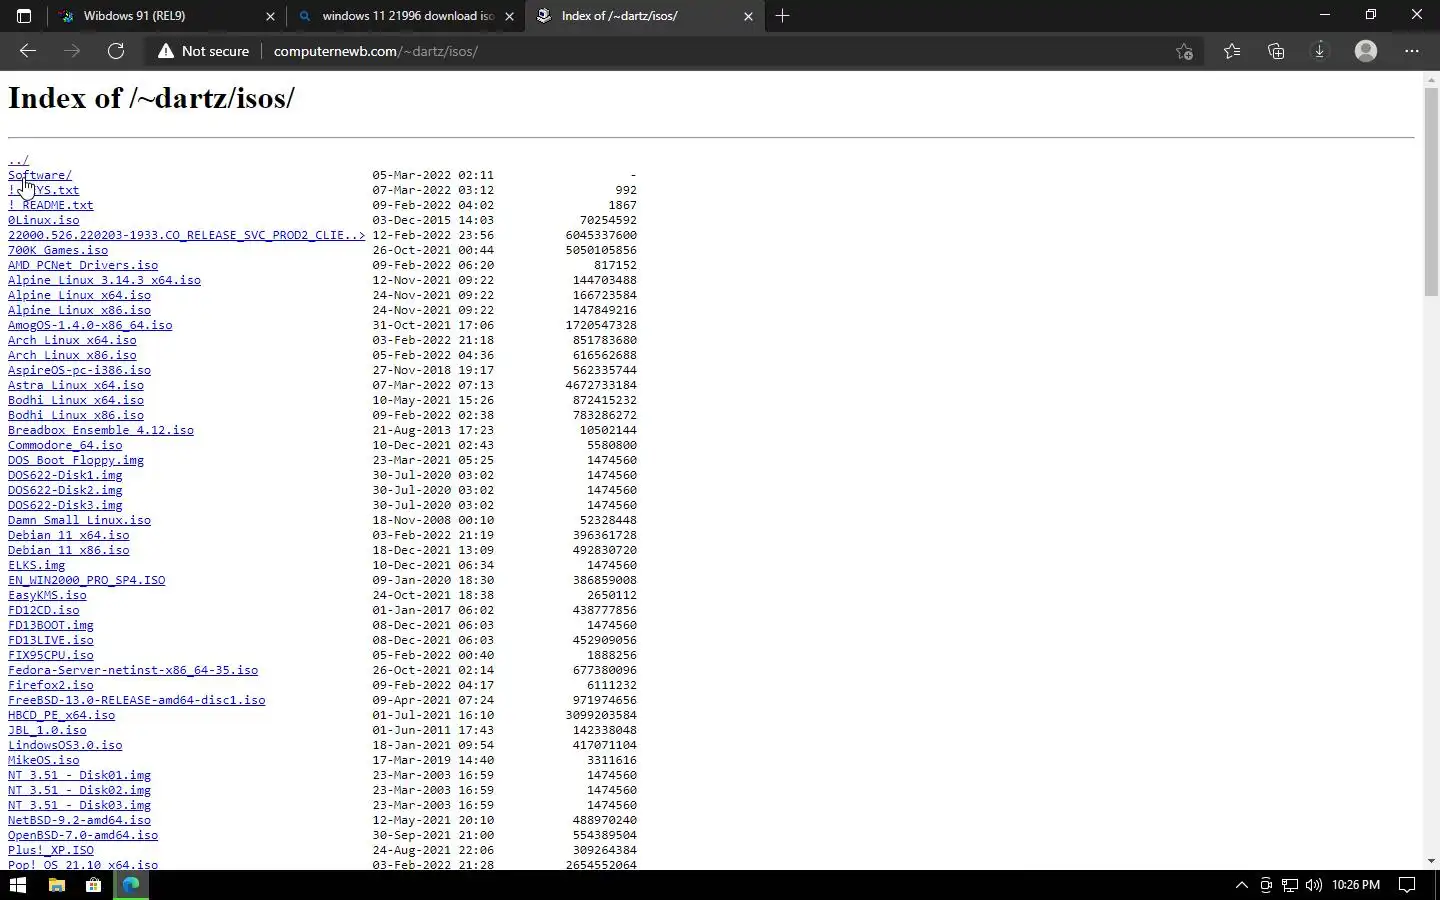Download Bodhi_Linux_x86.iso
The width and height of the screenshot is (1440, 900).
tap(76, 415)
